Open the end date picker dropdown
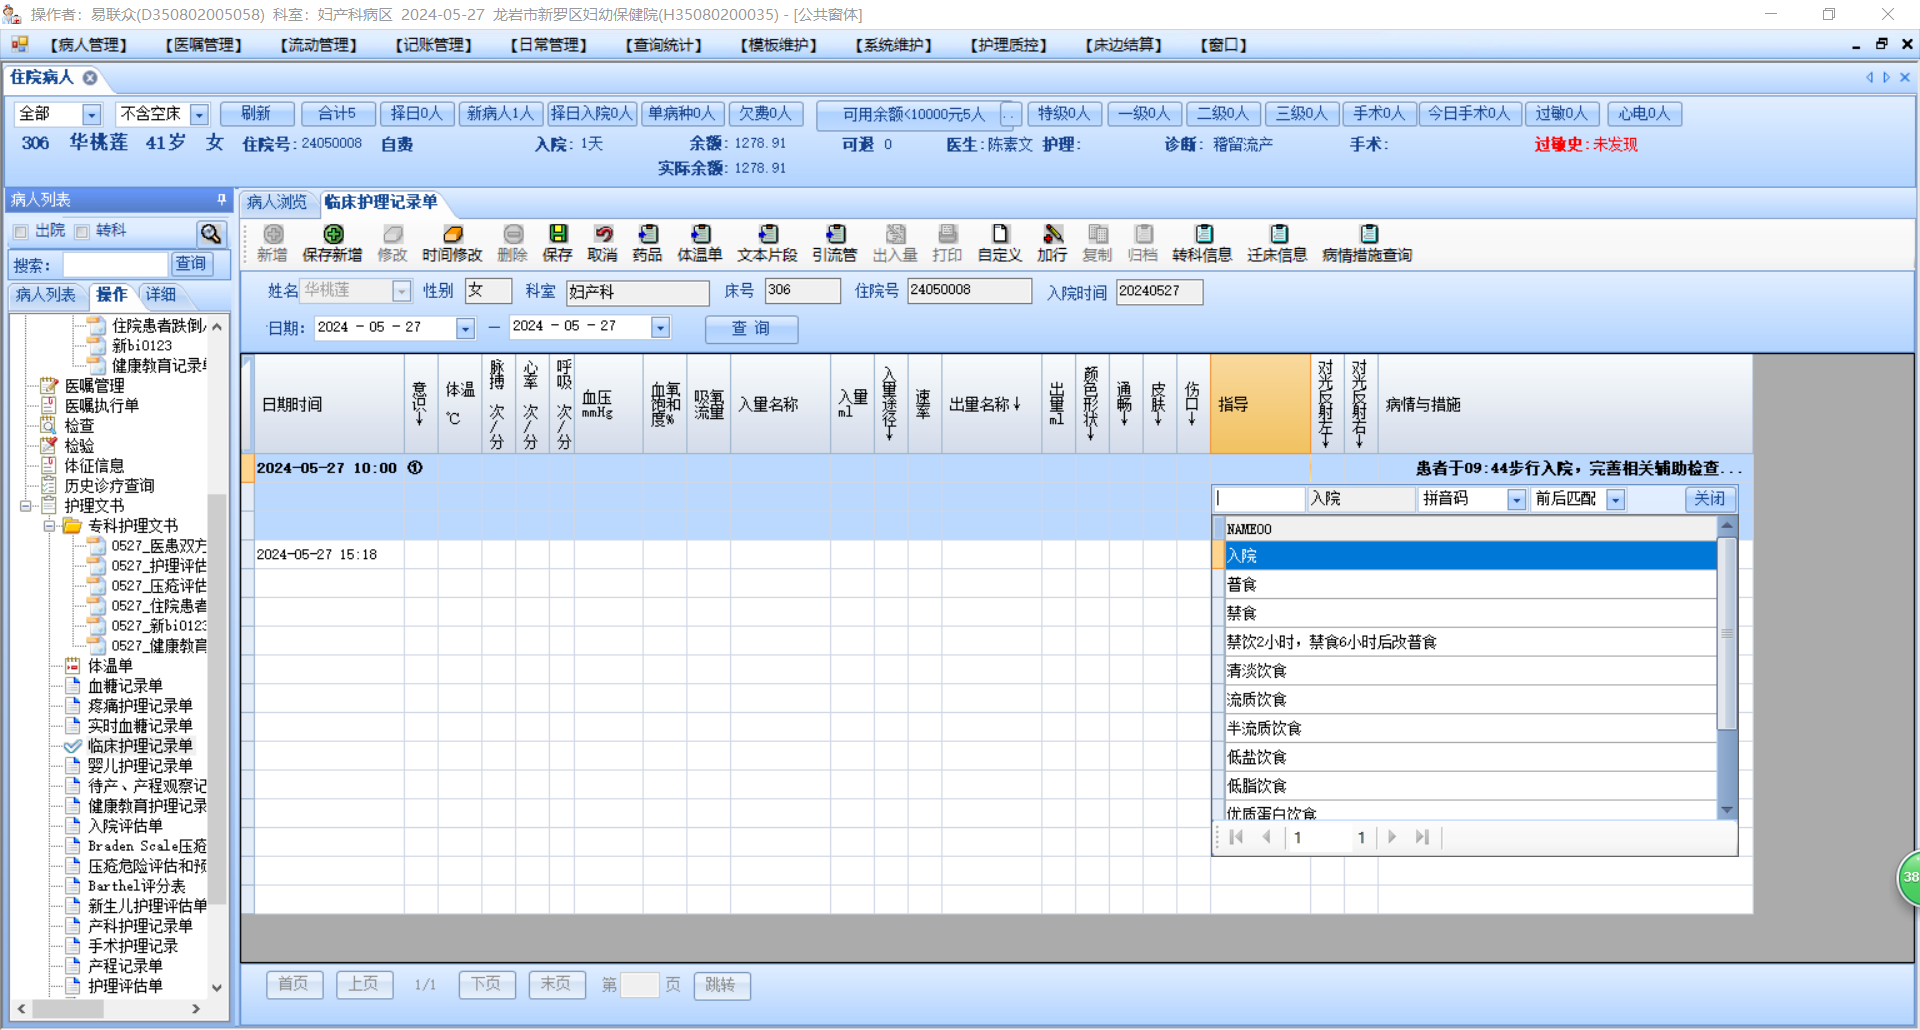 pyautogui.click(x=660, y=327)
